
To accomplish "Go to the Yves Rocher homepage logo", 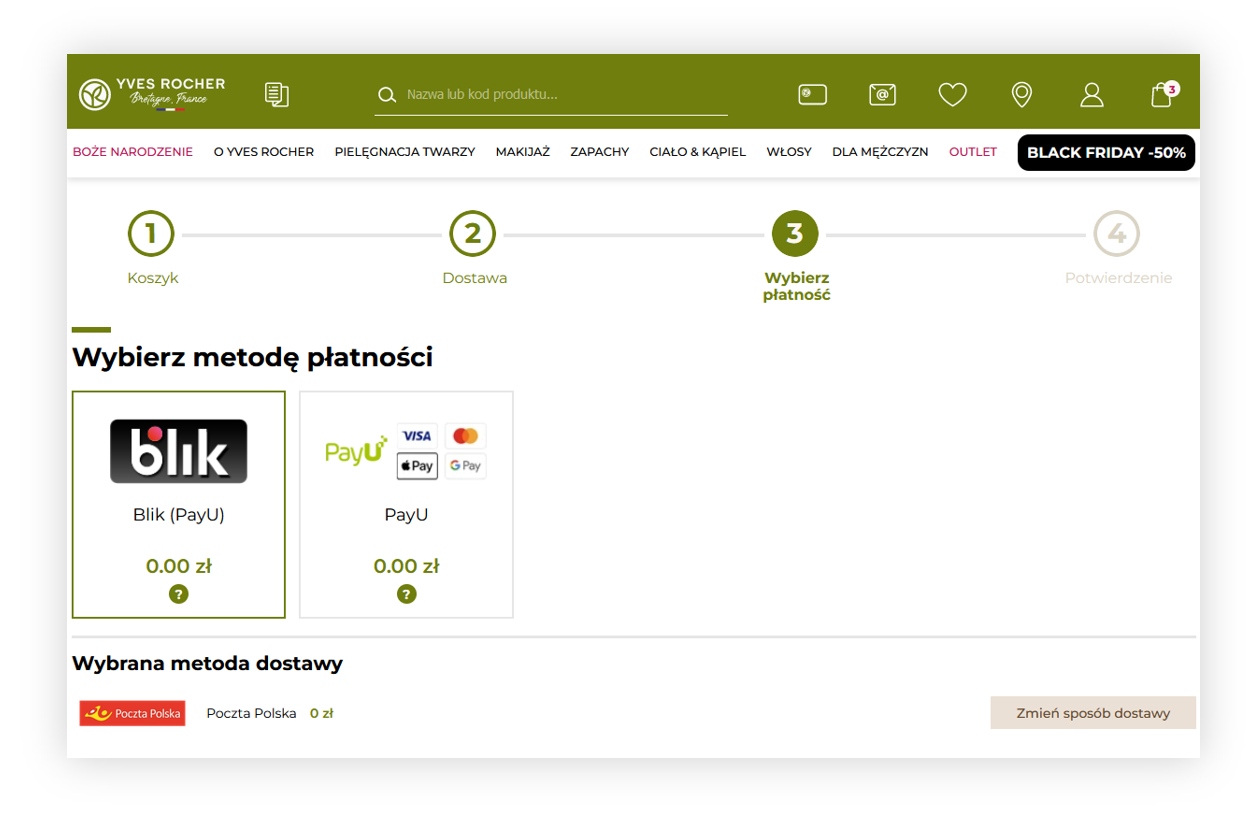I will (x=152, y=94).
